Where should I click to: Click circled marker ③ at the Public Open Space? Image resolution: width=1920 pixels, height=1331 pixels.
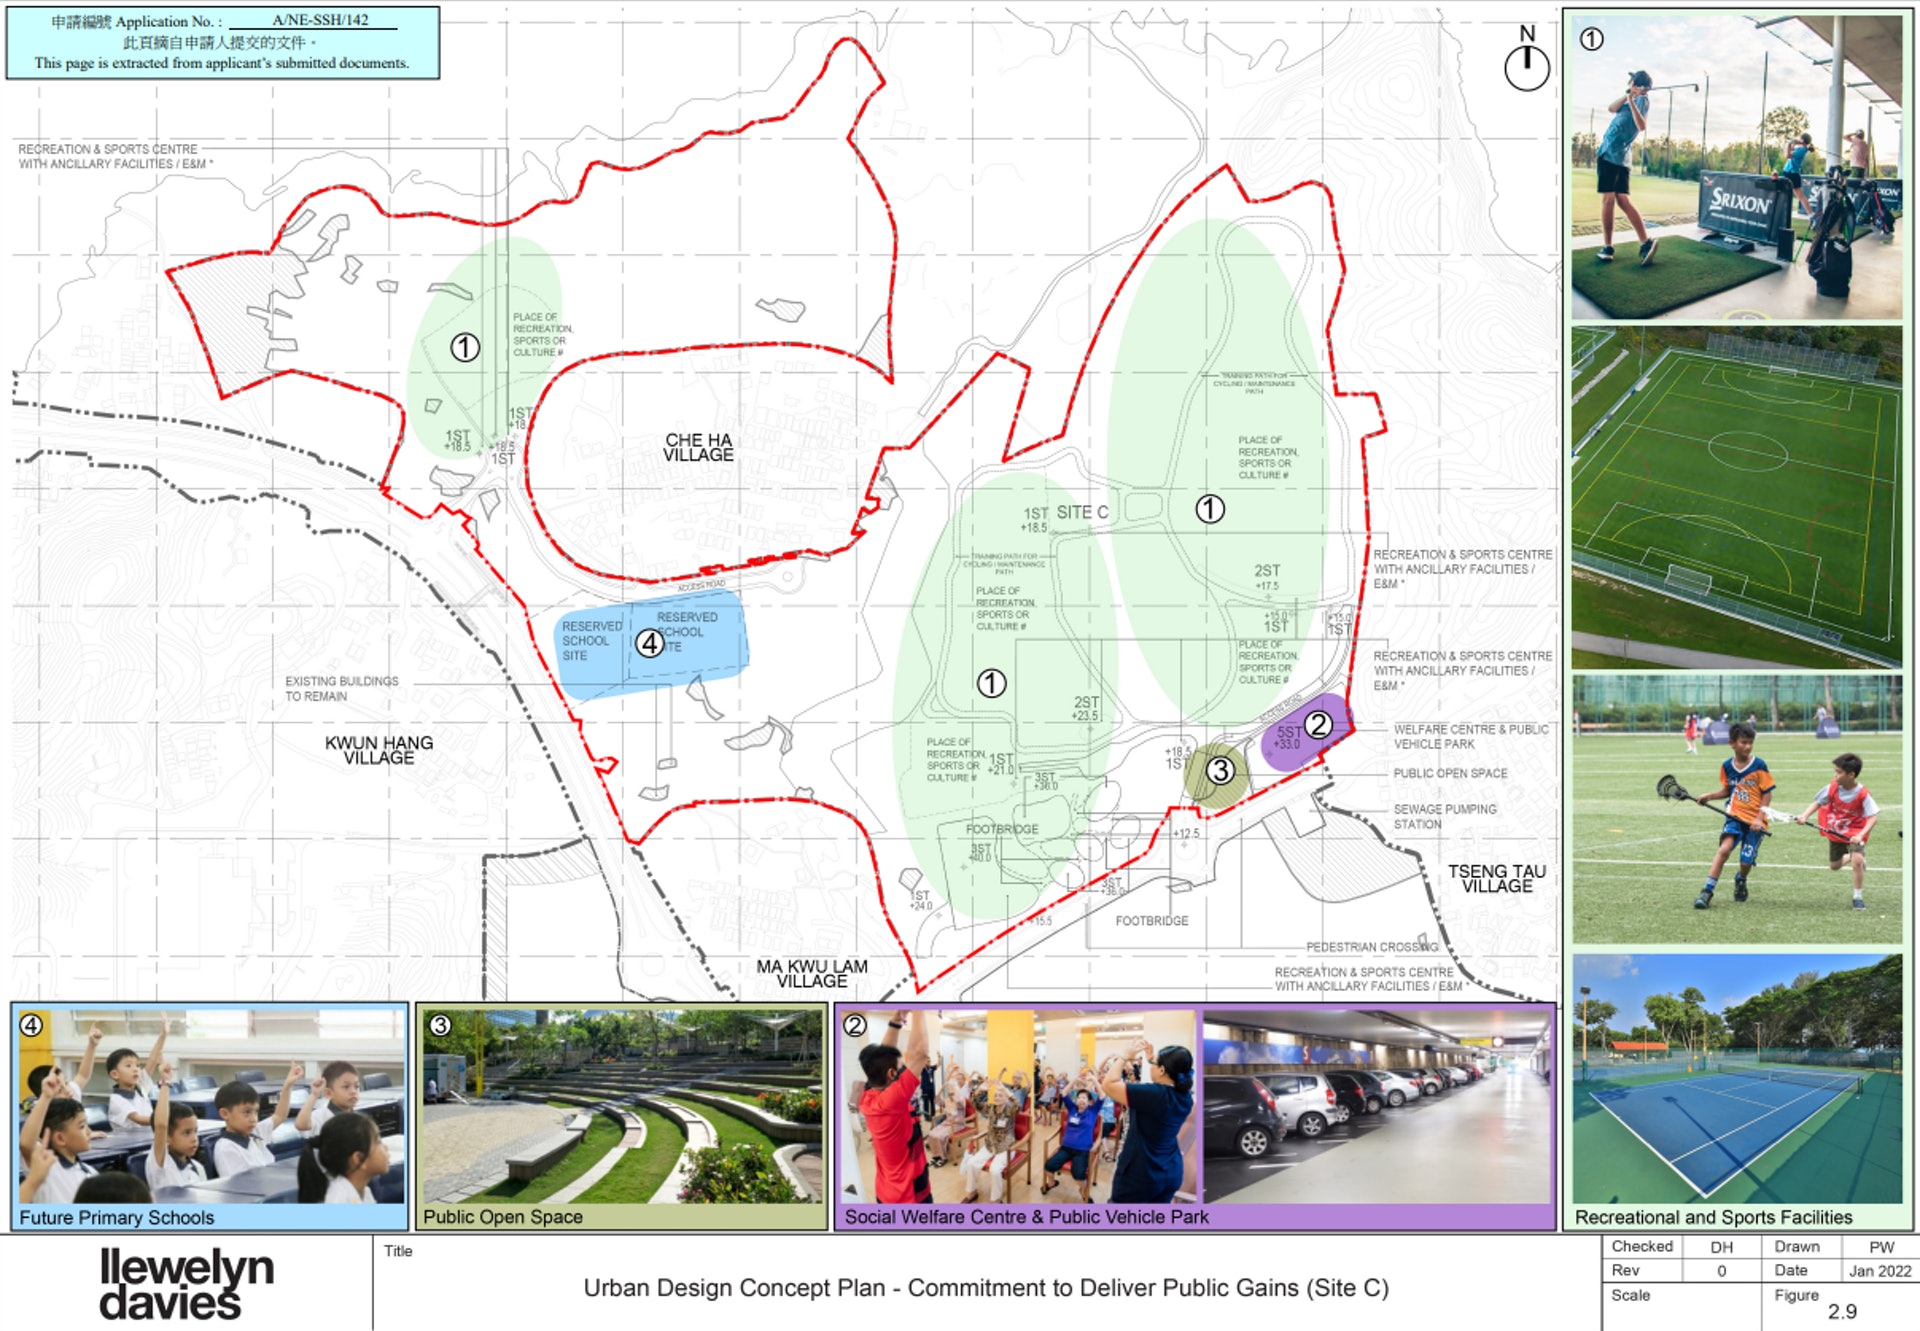1222,772
